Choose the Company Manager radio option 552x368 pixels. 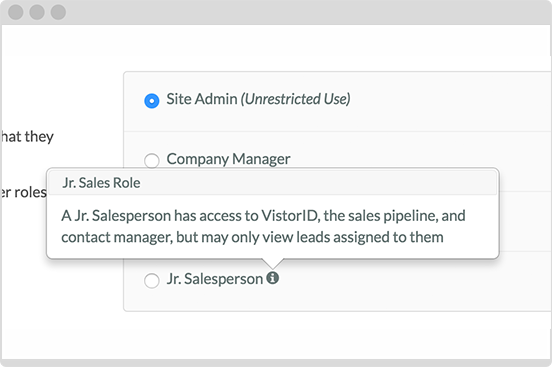(x=152, y=160)
